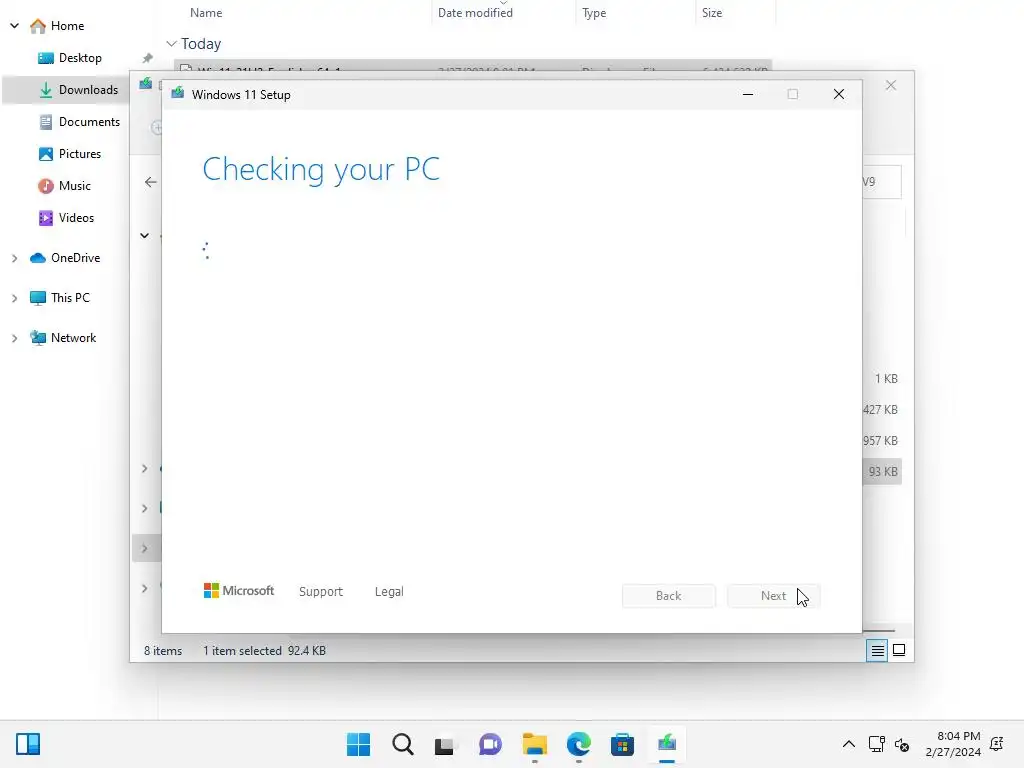1024x768 pixels.
Task: Sort files by the Name column
Action: 206,12
